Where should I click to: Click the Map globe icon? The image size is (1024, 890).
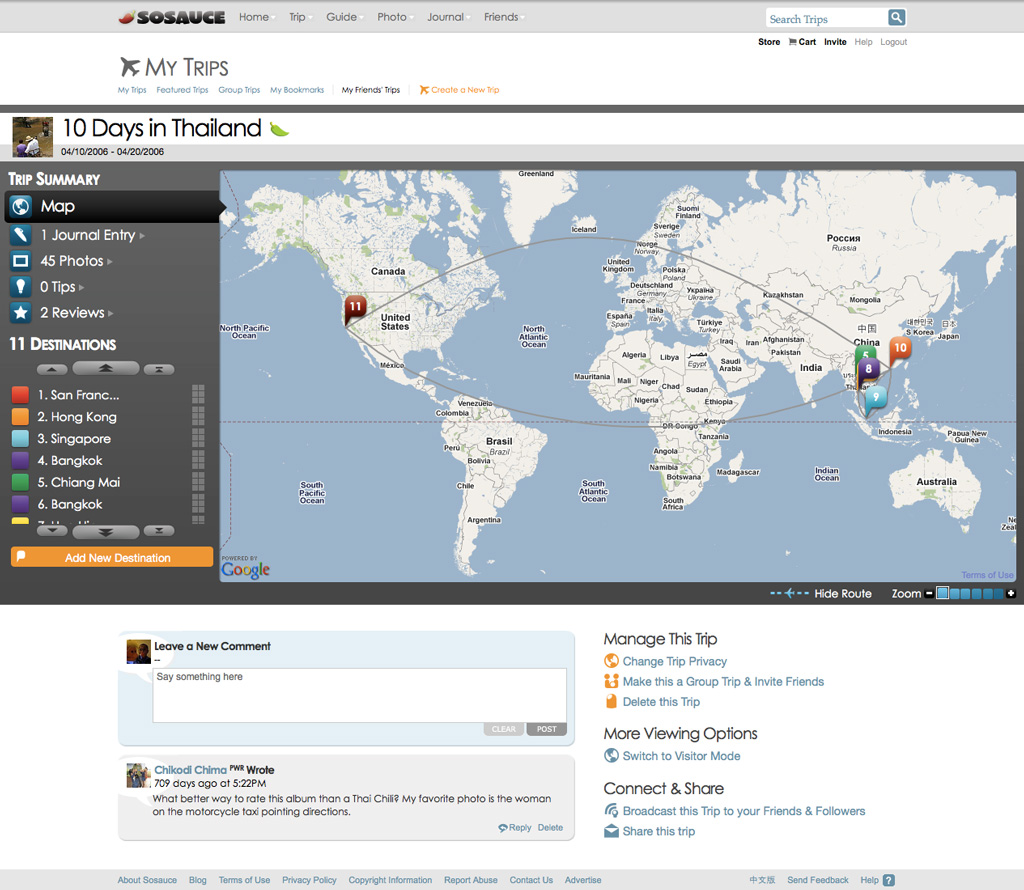[x=21, y=206]
